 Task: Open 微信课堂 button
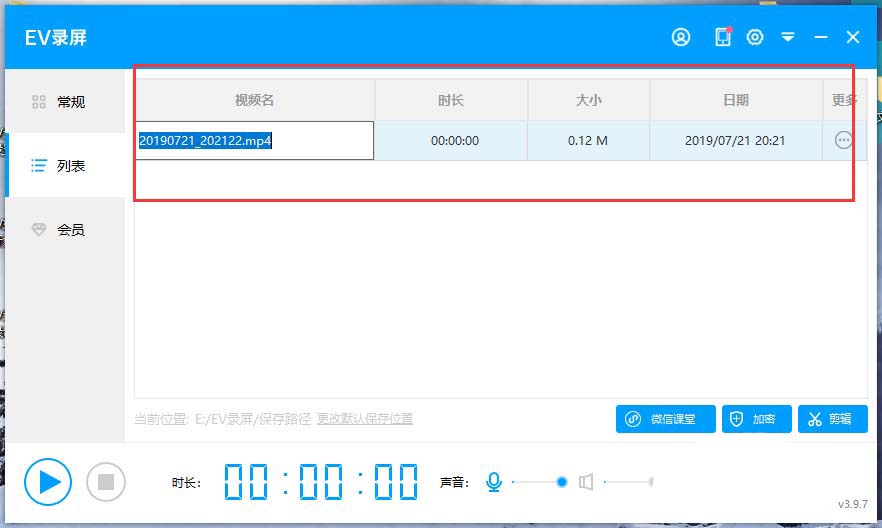(665, 419)
